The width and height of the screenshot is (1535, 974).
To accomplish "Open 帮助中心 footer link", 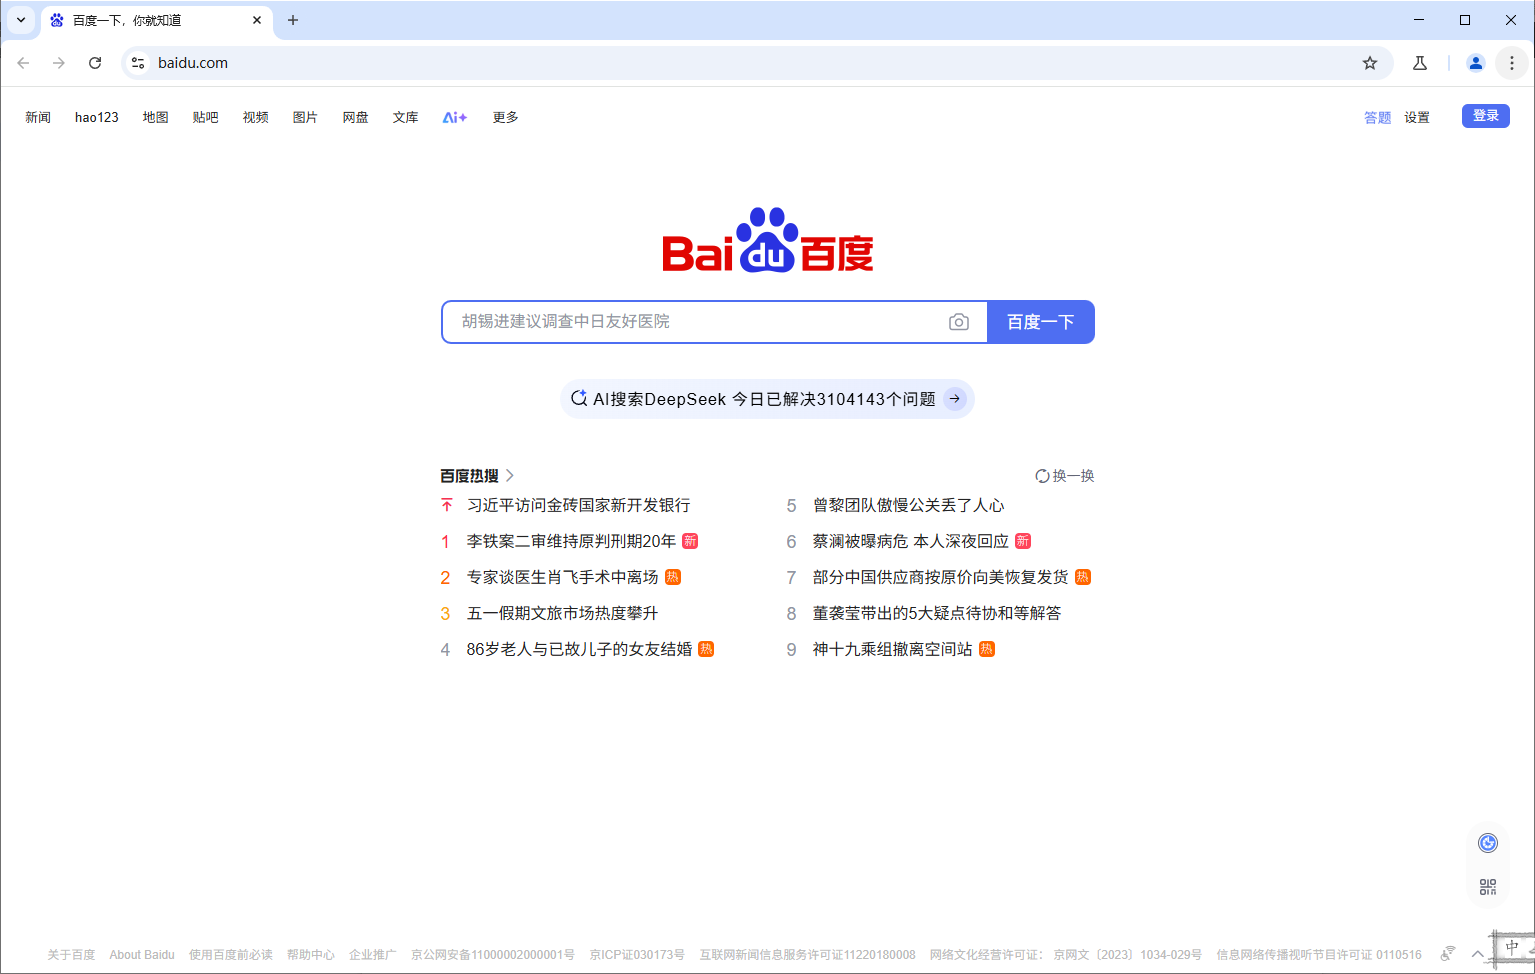I will (x=311, y=955).
